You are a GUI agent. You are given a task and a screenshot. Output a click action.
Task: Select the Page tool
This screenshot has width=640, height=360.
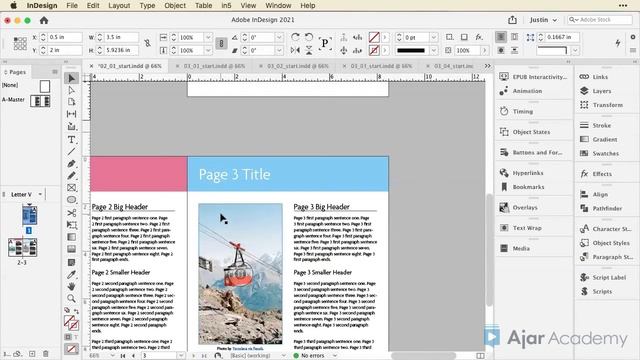click(71, 102)
